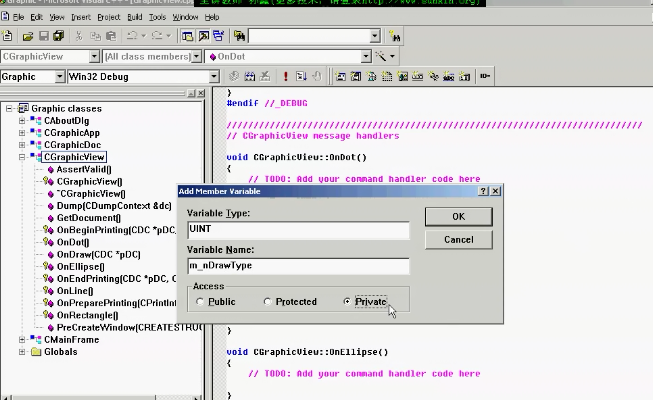The height and width of the screenshot is (400, 653).
Task: Expand the Globals folder node
Action: (x=22, y=352)
